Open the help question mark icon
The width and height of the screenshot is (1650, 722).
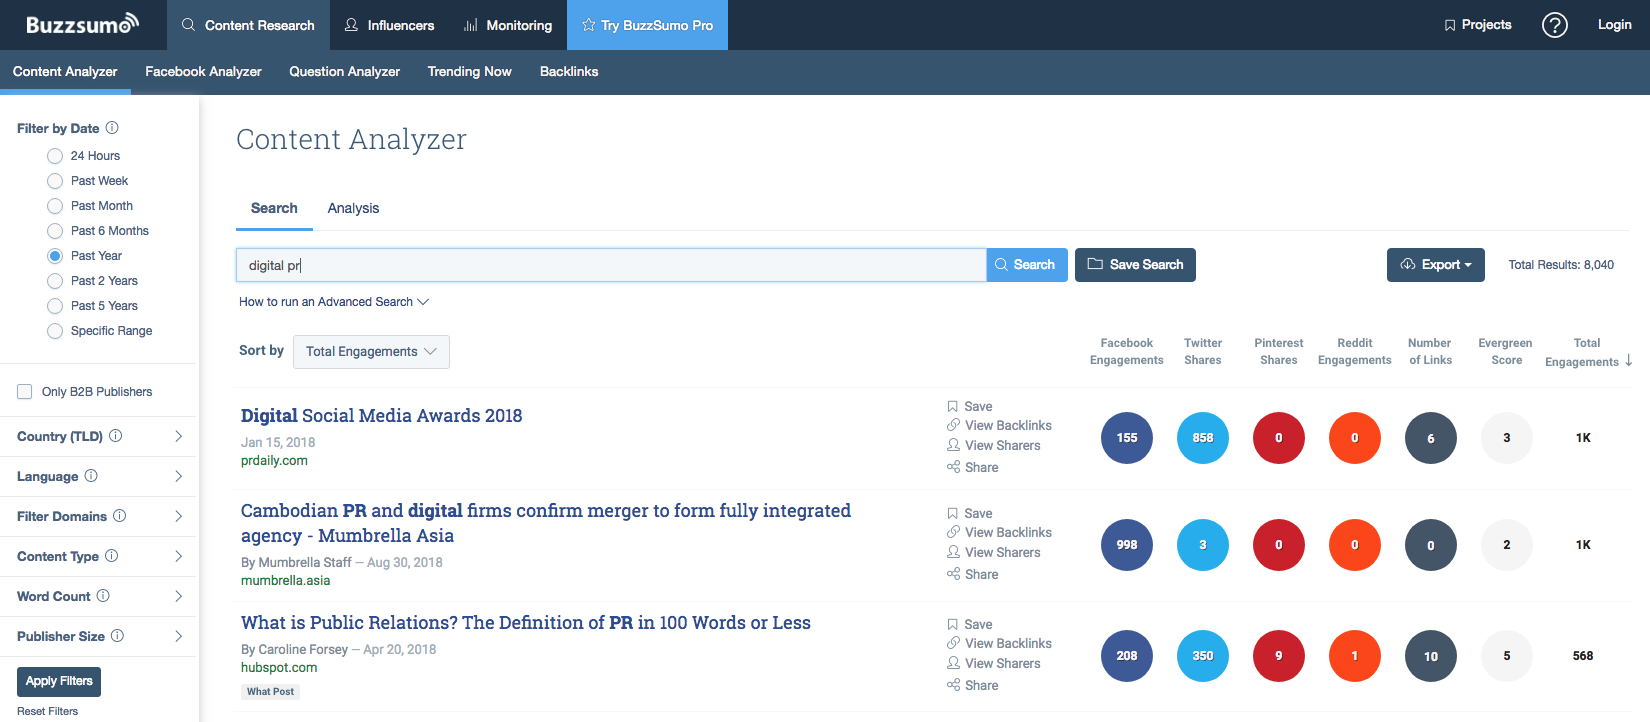click(x=1555, y=25)
